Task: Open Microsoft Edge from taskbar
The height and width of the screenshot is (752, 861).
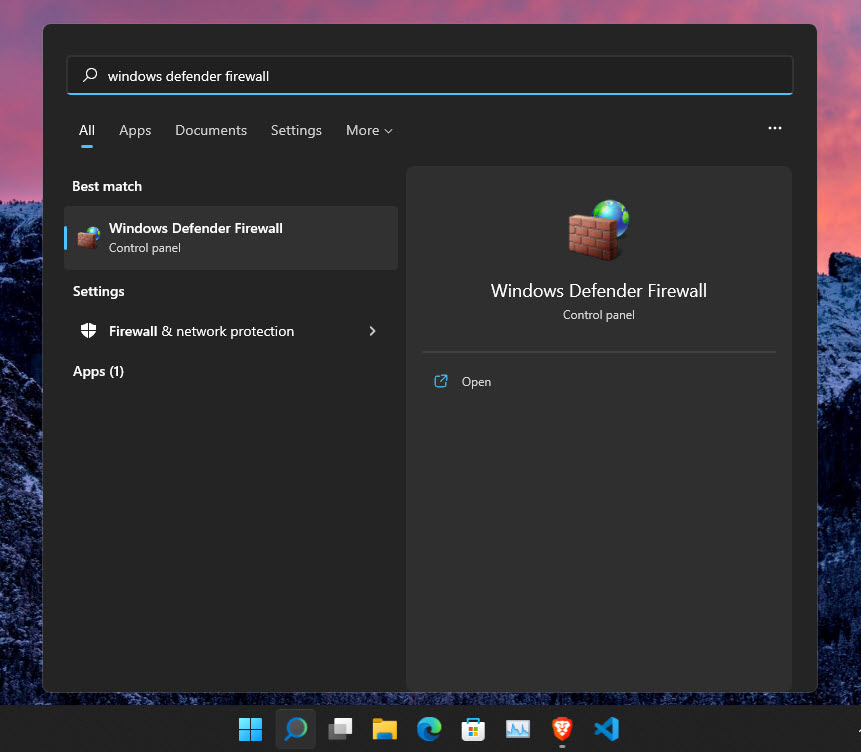Action: tap(429, 729)
